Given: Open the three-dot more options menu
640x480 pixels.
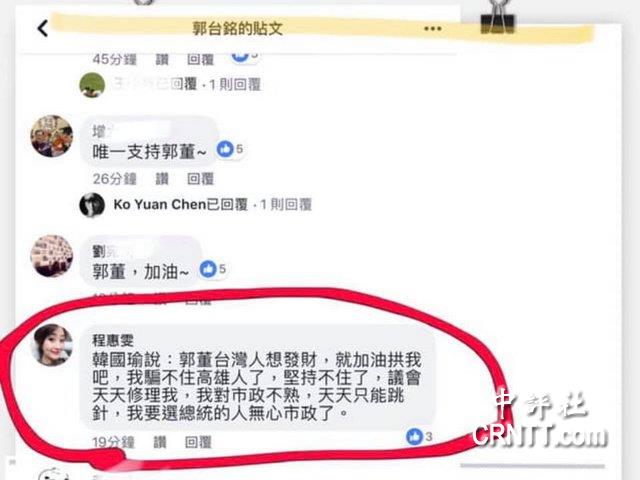Looking at the screenshot, I should coord(433,29).
